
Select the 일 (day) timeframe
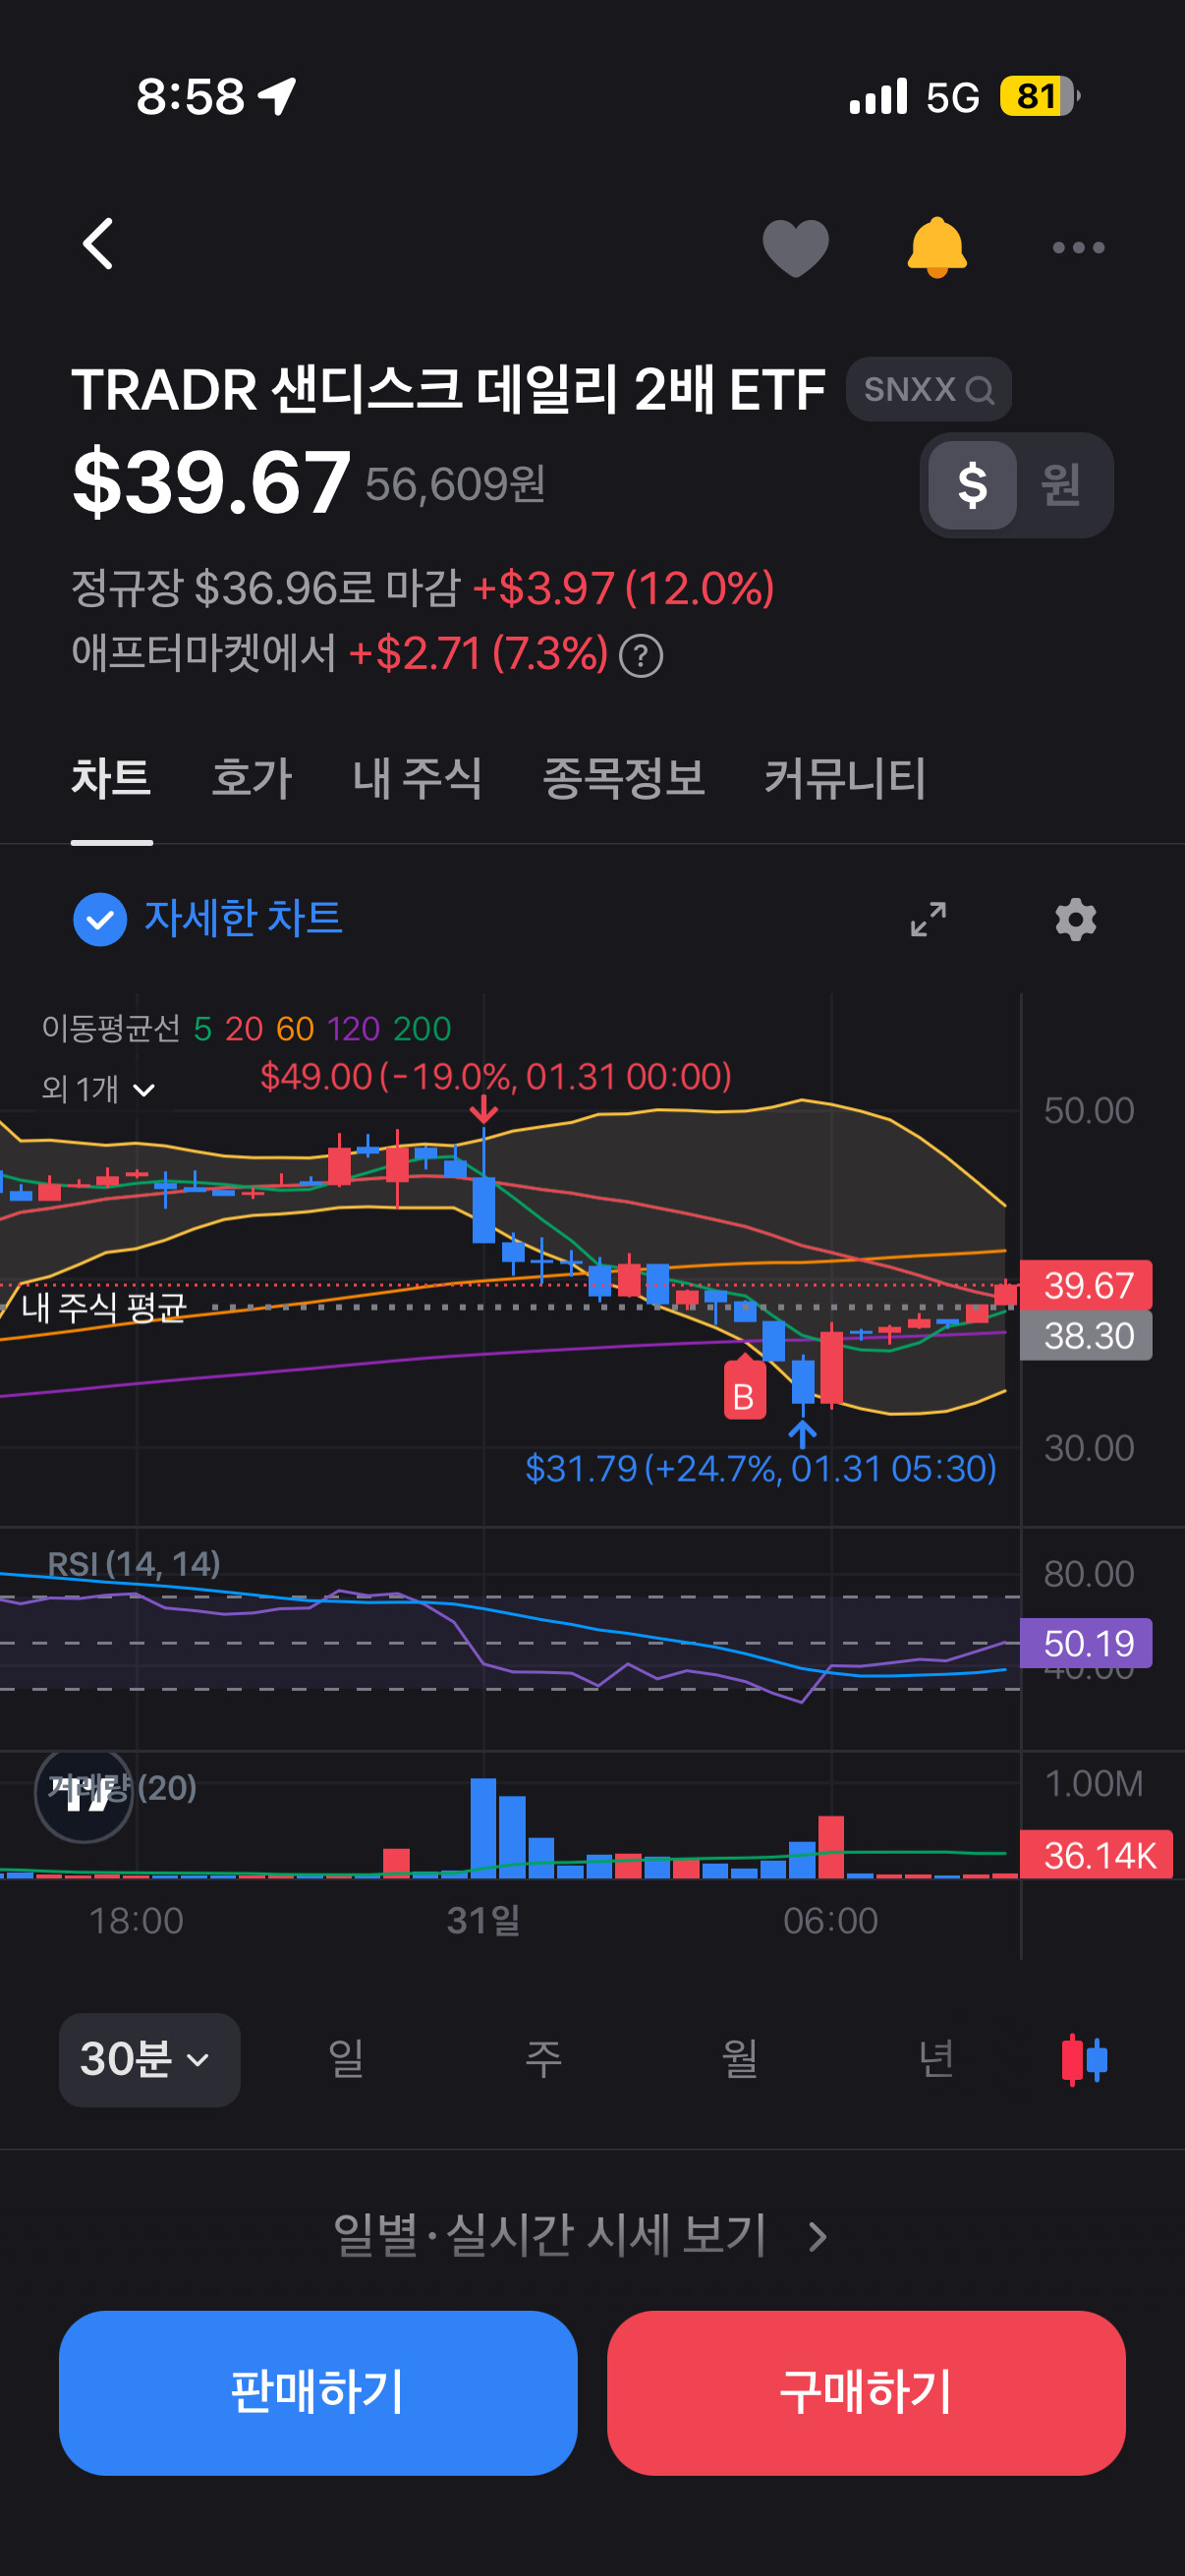(x=345, y=2060)
